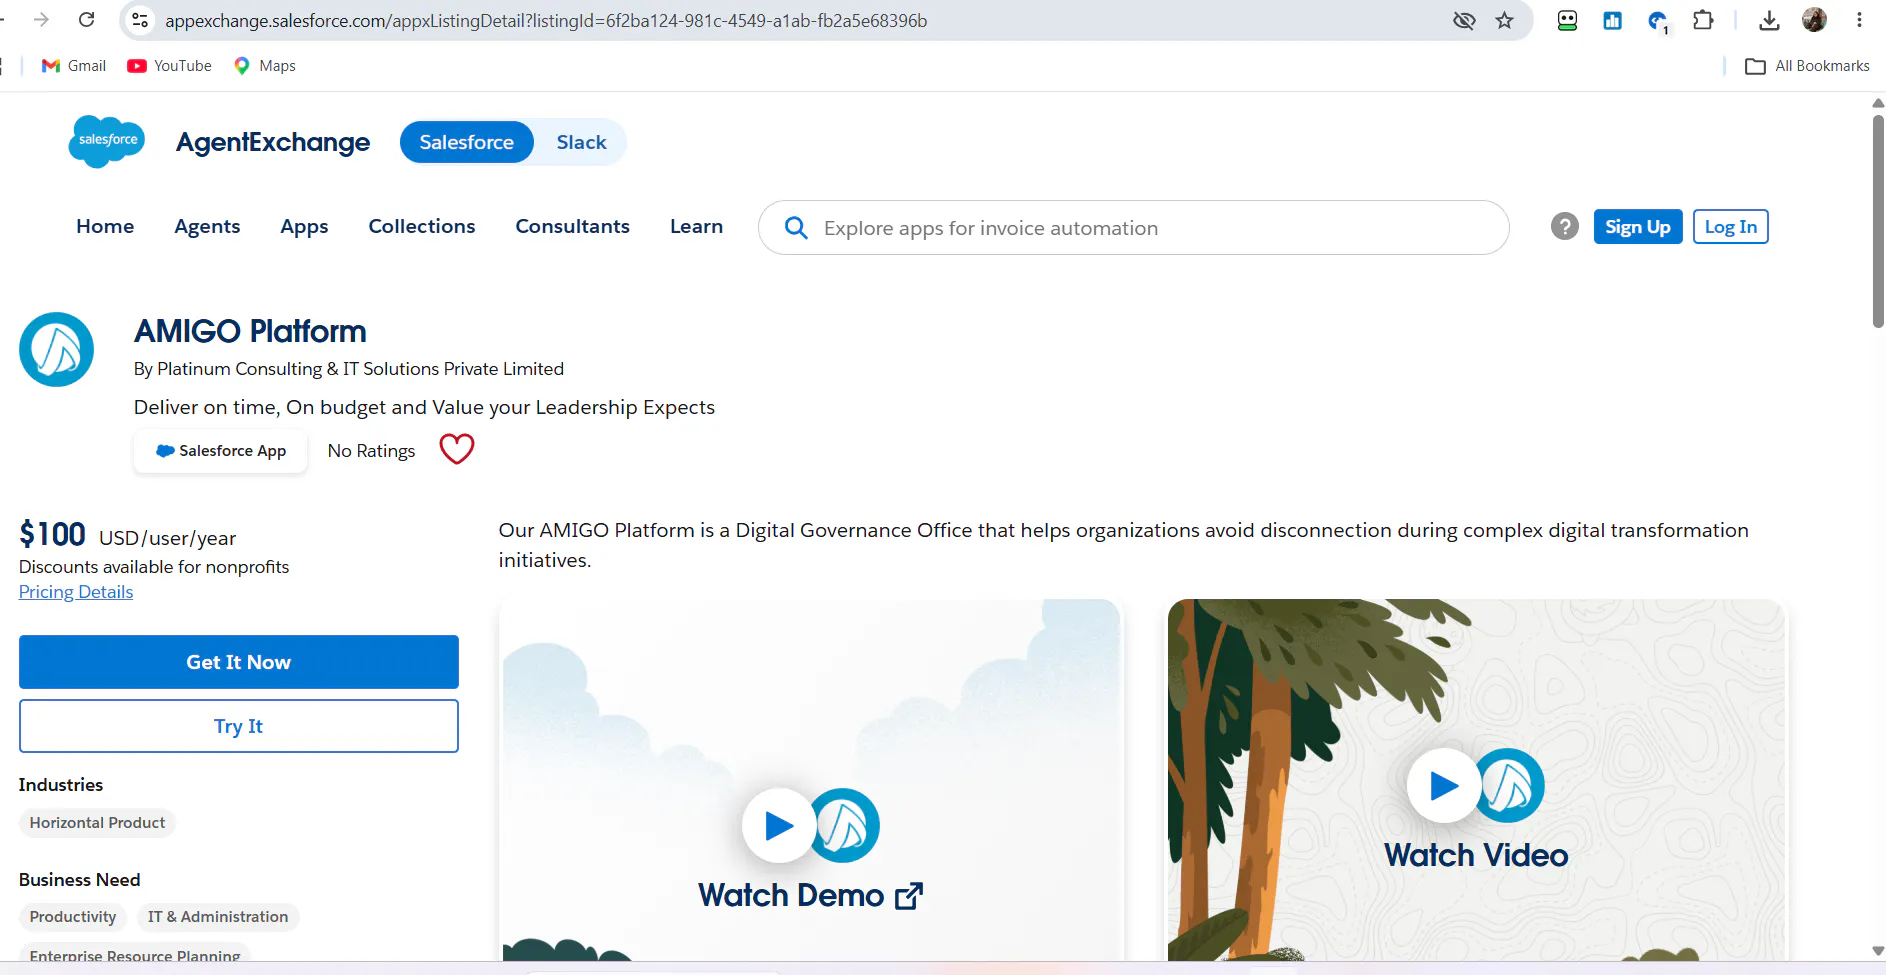The height and width of the screenshot is (975, 1886).
Task: Click the Sign Up button
Action: pos(1638,227)
